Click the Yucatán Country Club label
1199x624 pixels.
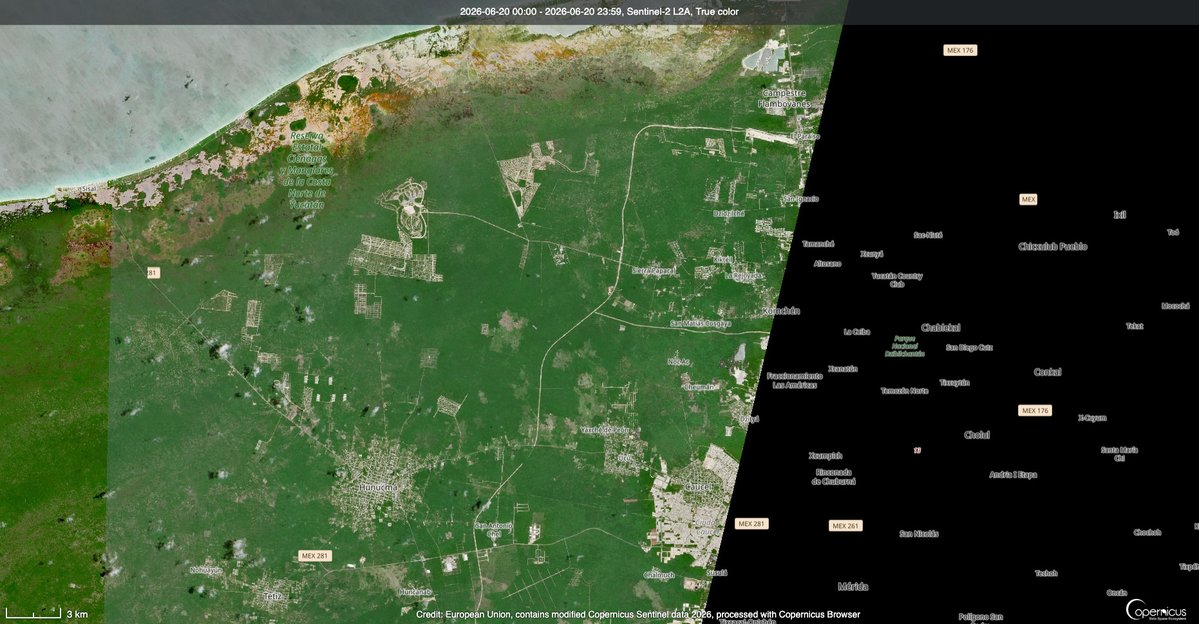pyautogui.click(x=897, y=280)
